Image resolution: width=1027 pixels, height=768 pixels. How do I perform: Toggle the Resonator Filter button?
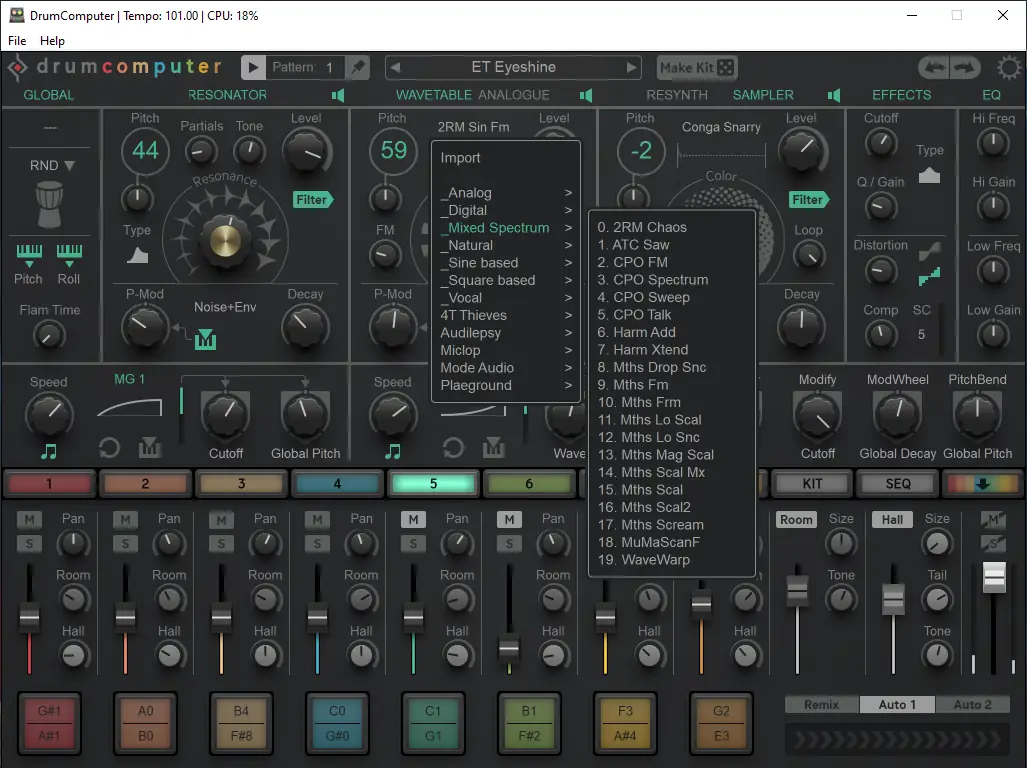[312, 199]
